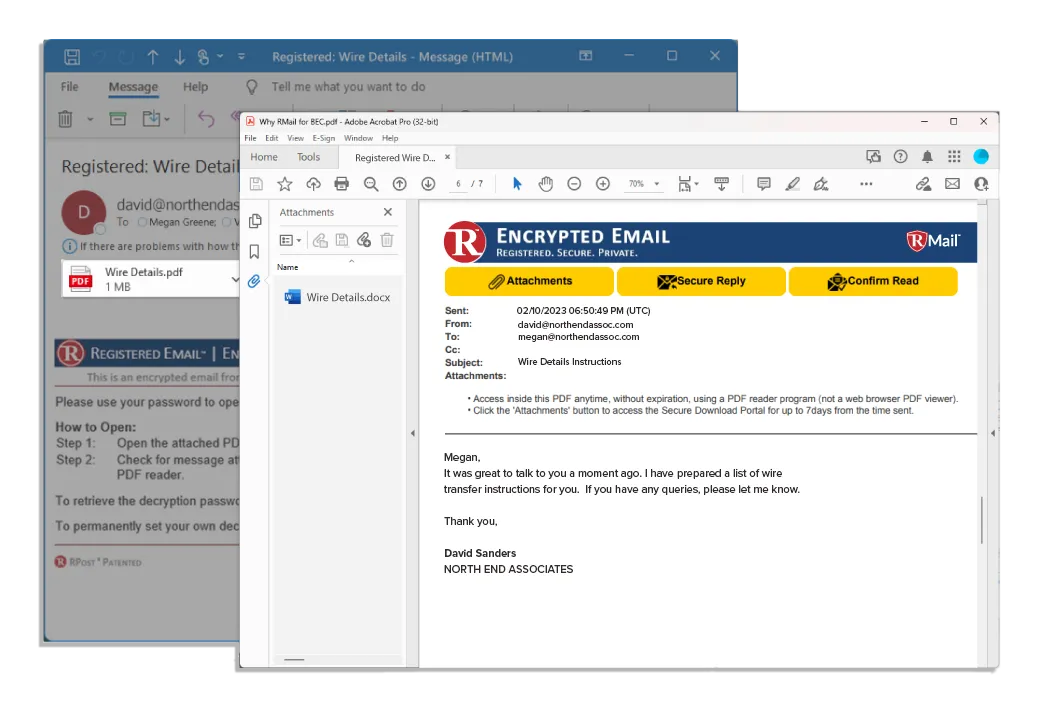Add a sticky note comment
Screen dimensions: 1054x714
(764, 184)
